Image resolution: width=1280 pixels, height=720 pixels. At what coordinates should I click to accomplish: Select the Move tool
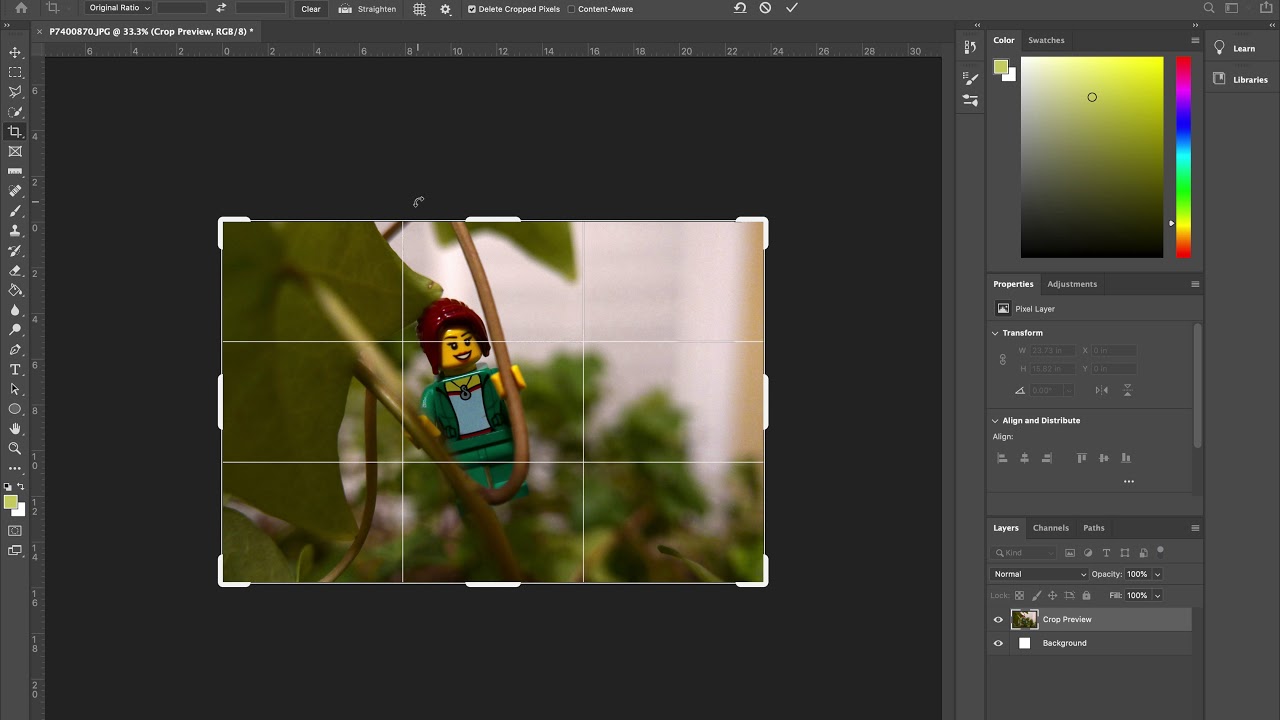coord(15,52)
